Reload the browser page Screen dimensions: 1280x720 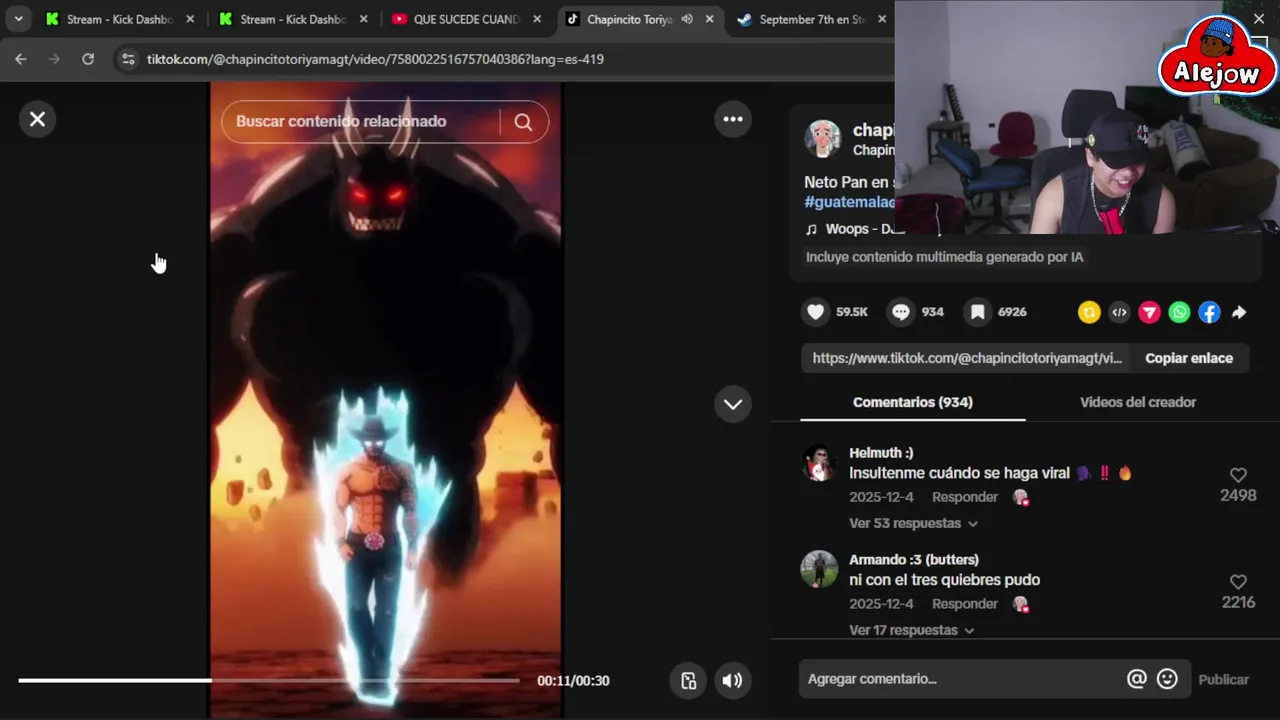pos(88,59)
